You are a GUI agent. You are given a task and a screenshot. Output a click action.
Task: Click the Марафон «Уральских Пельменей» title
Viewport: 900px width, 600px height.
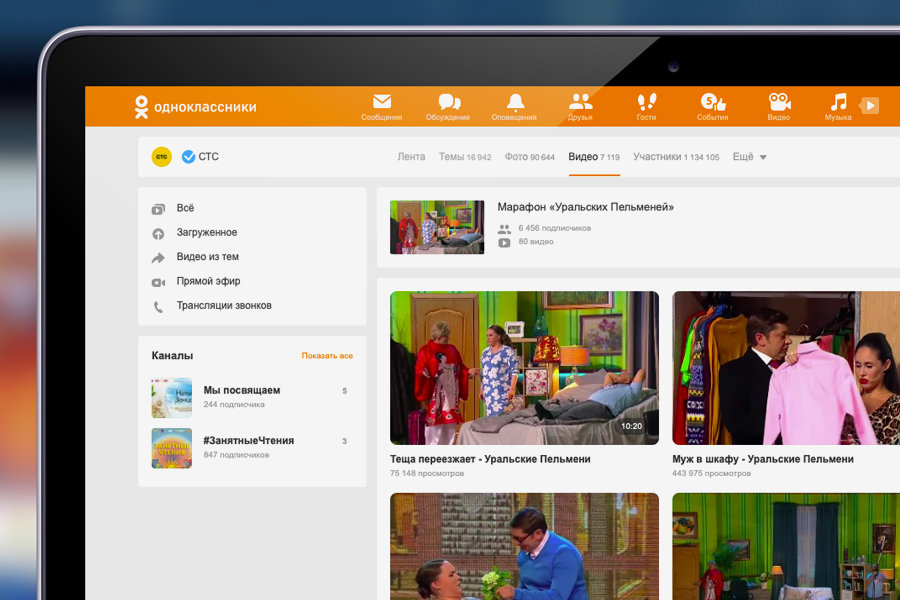pos(585,207)
